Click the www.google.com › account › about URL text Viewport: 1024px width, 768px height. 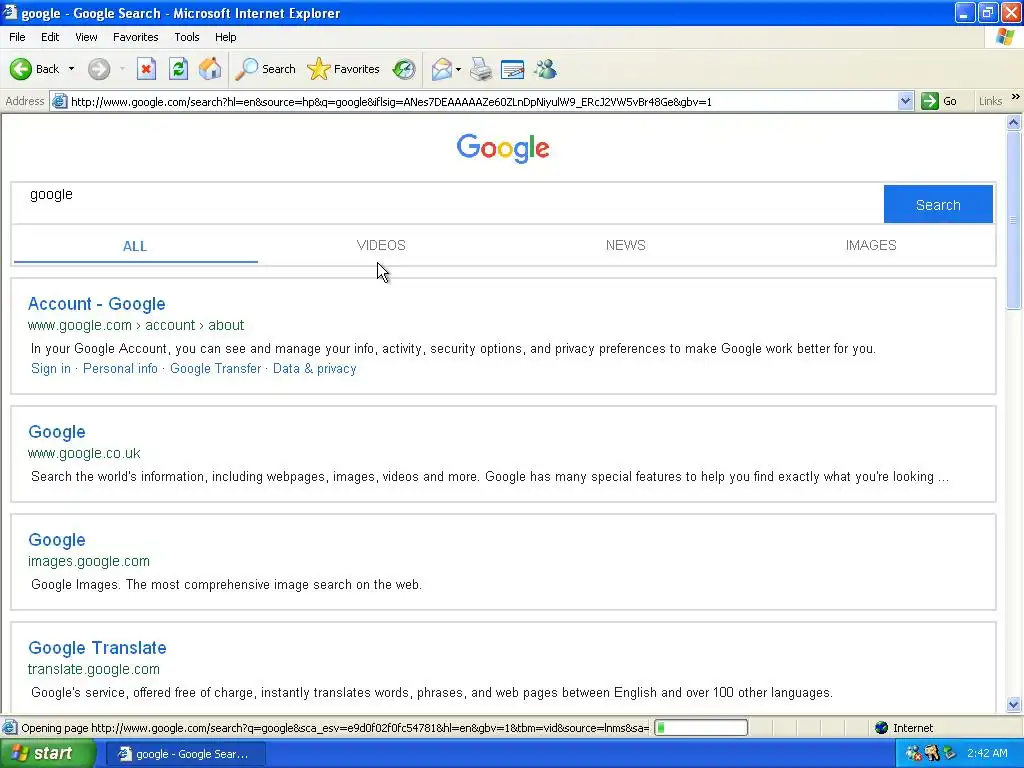[x=136, y=325]
